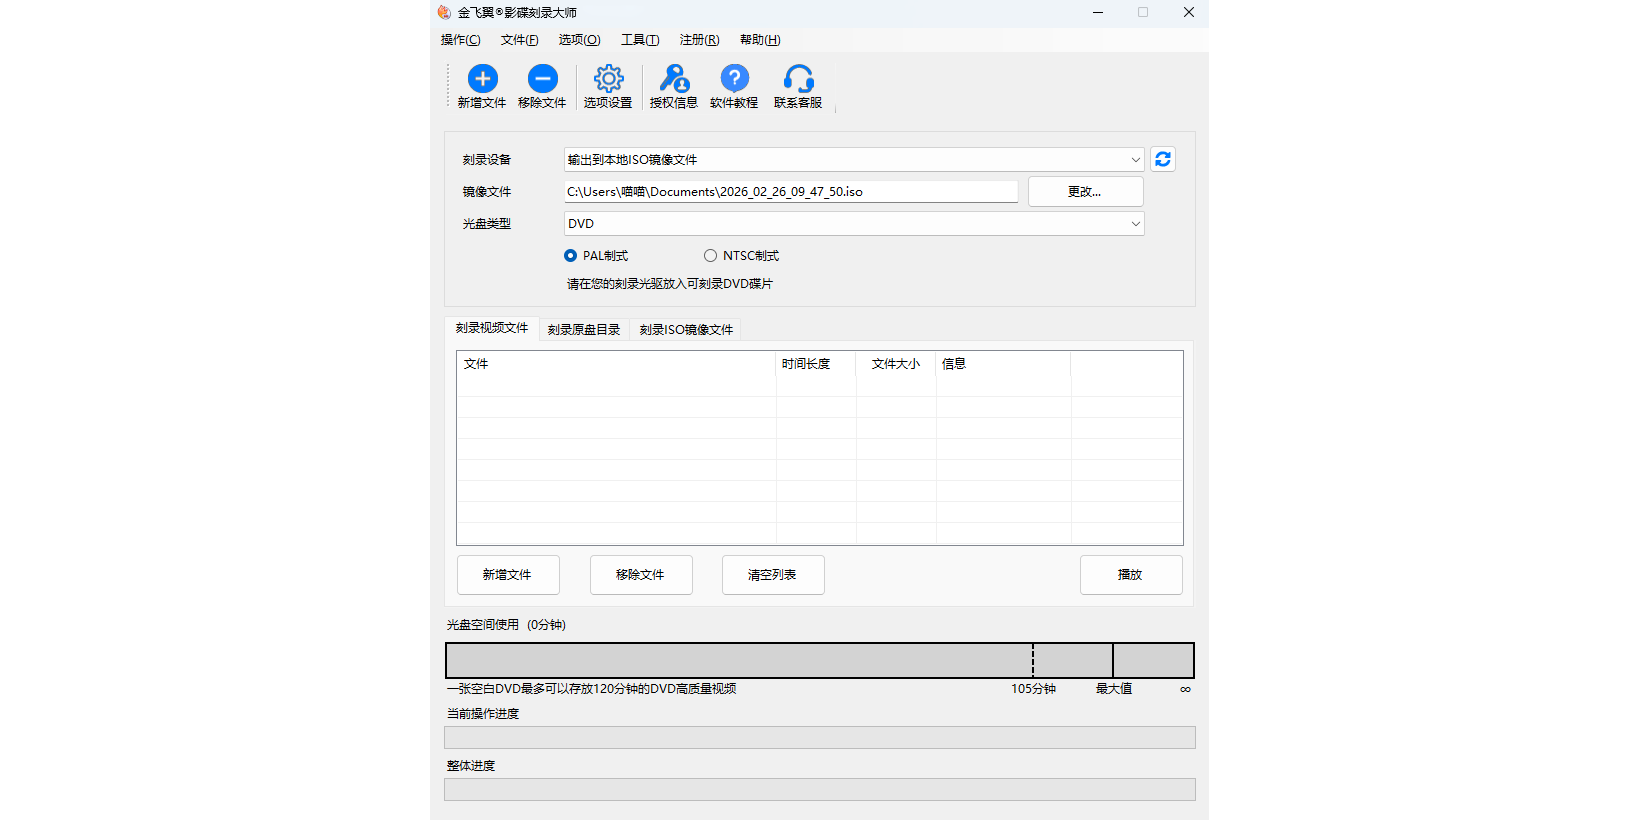Click the 镜像文件 path input field
The image size is (1640, 820).
click(790, 192)
